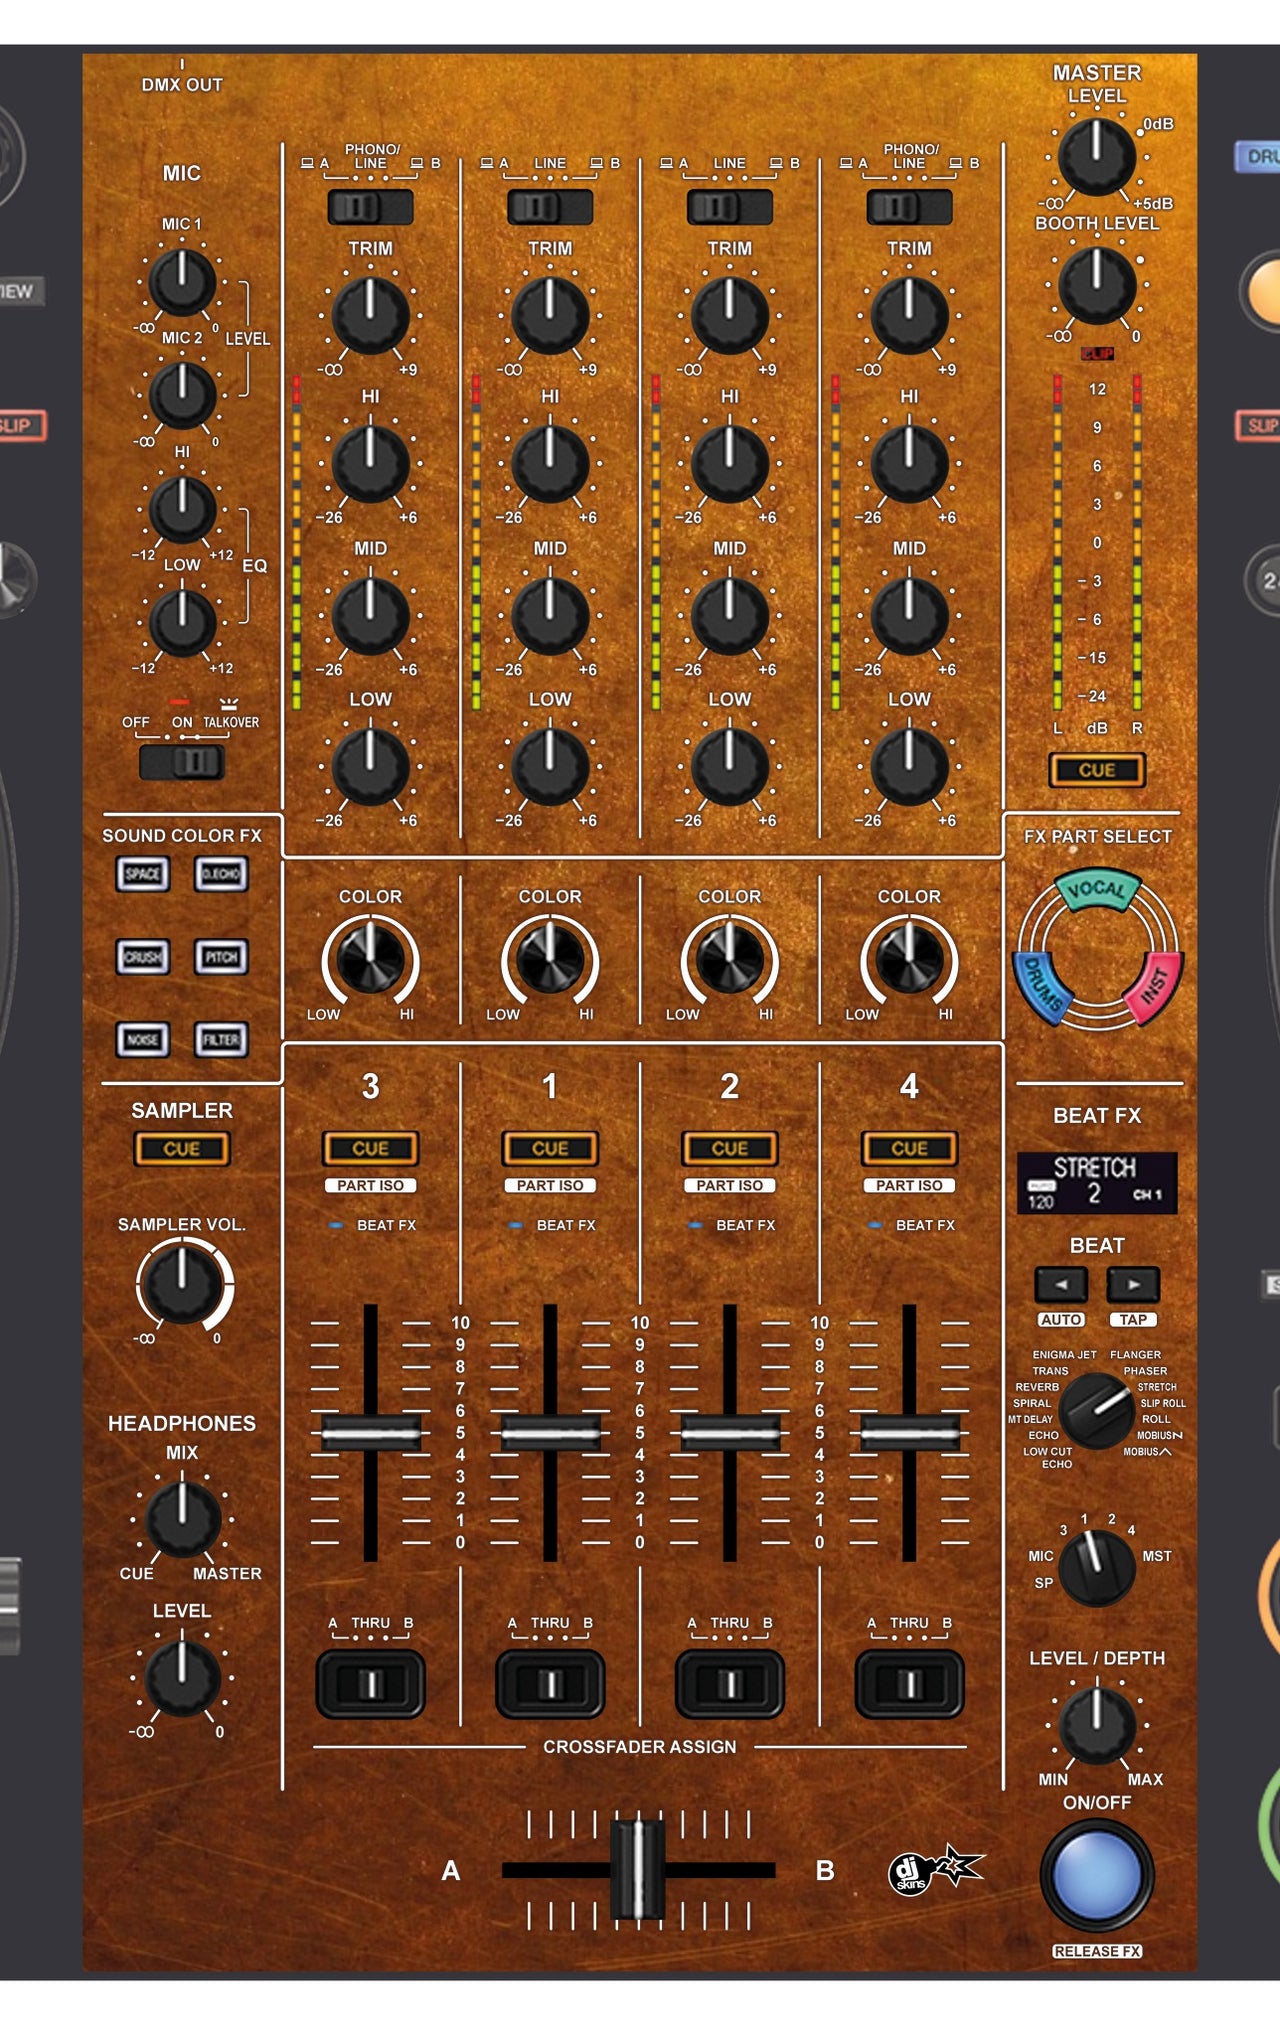
Task: Click the Level/Depth knob
Action: coord(1097,1725)
